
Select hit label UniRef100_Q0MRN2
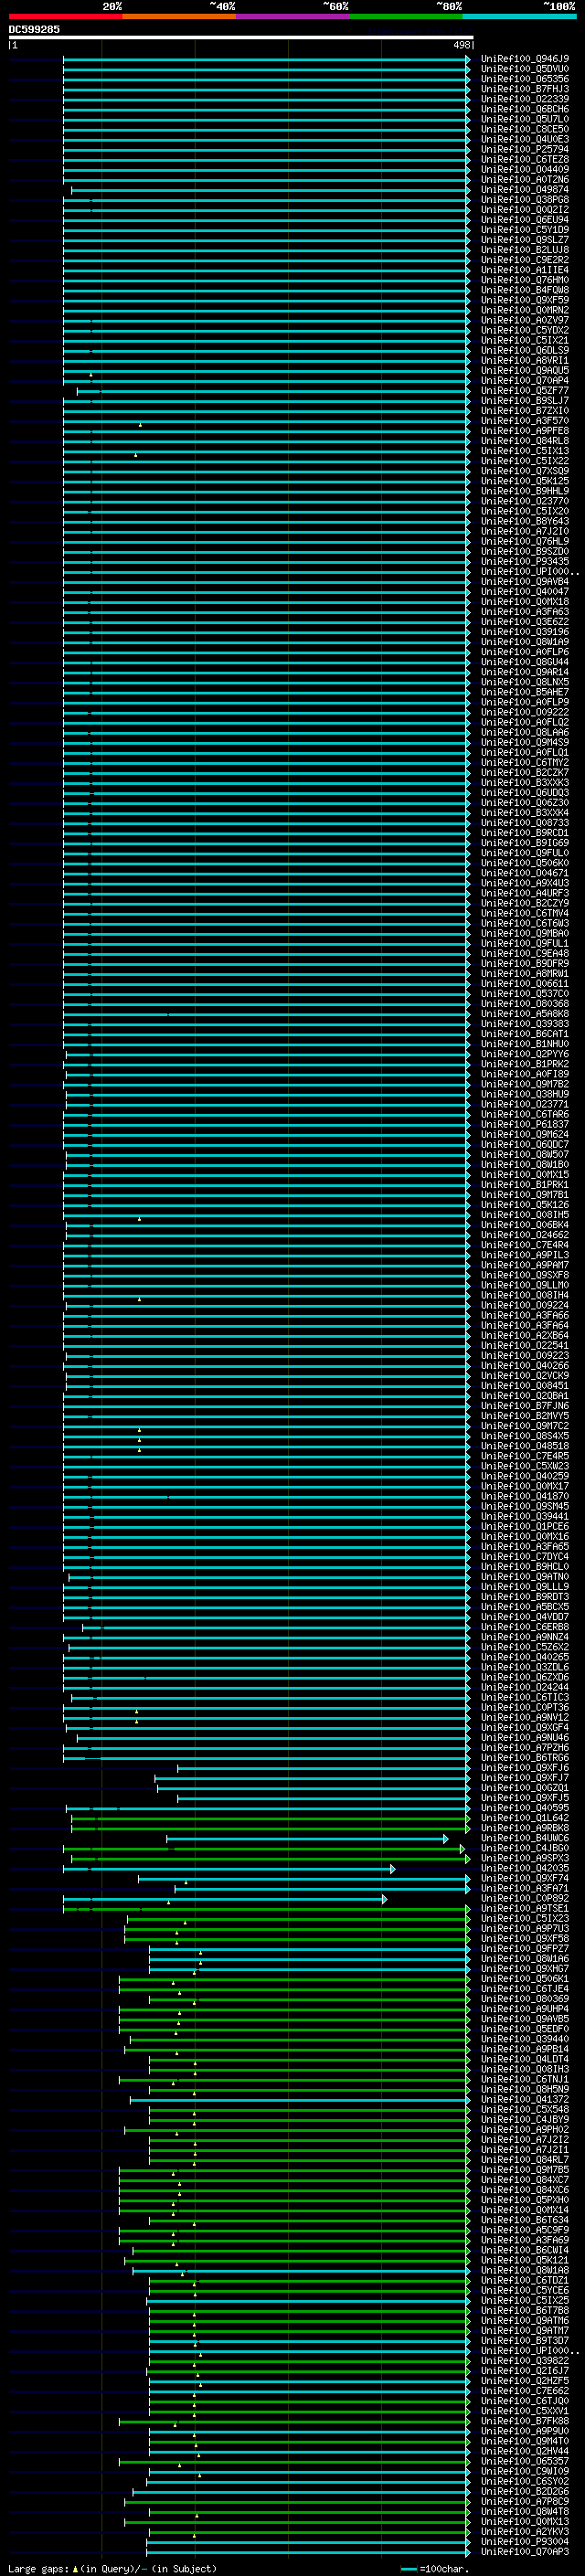525,310
